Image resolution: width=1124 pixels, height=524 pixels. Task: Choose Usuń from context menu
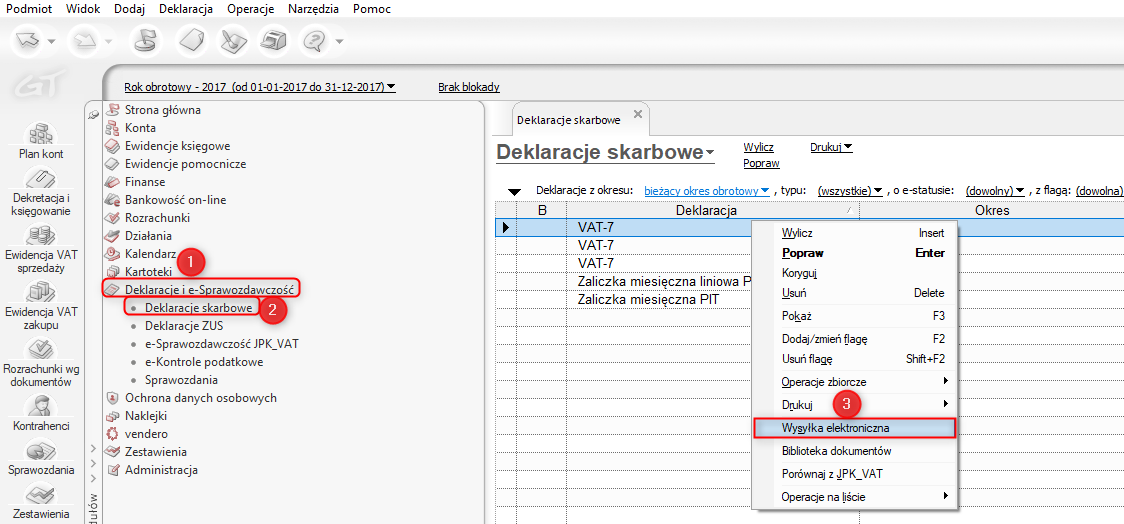pos(794,293)
